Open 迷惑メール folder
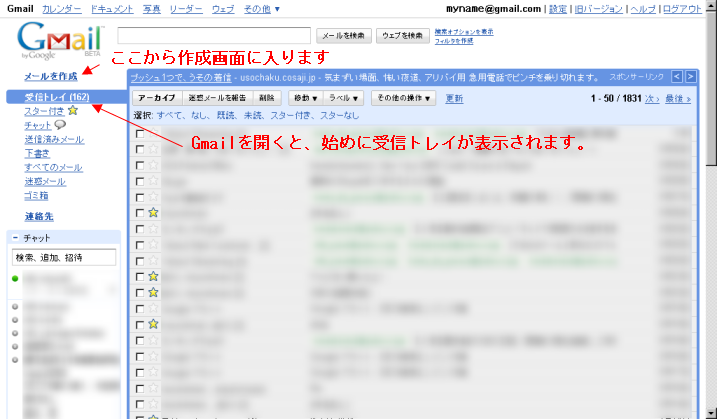 [x=45, y=182]
